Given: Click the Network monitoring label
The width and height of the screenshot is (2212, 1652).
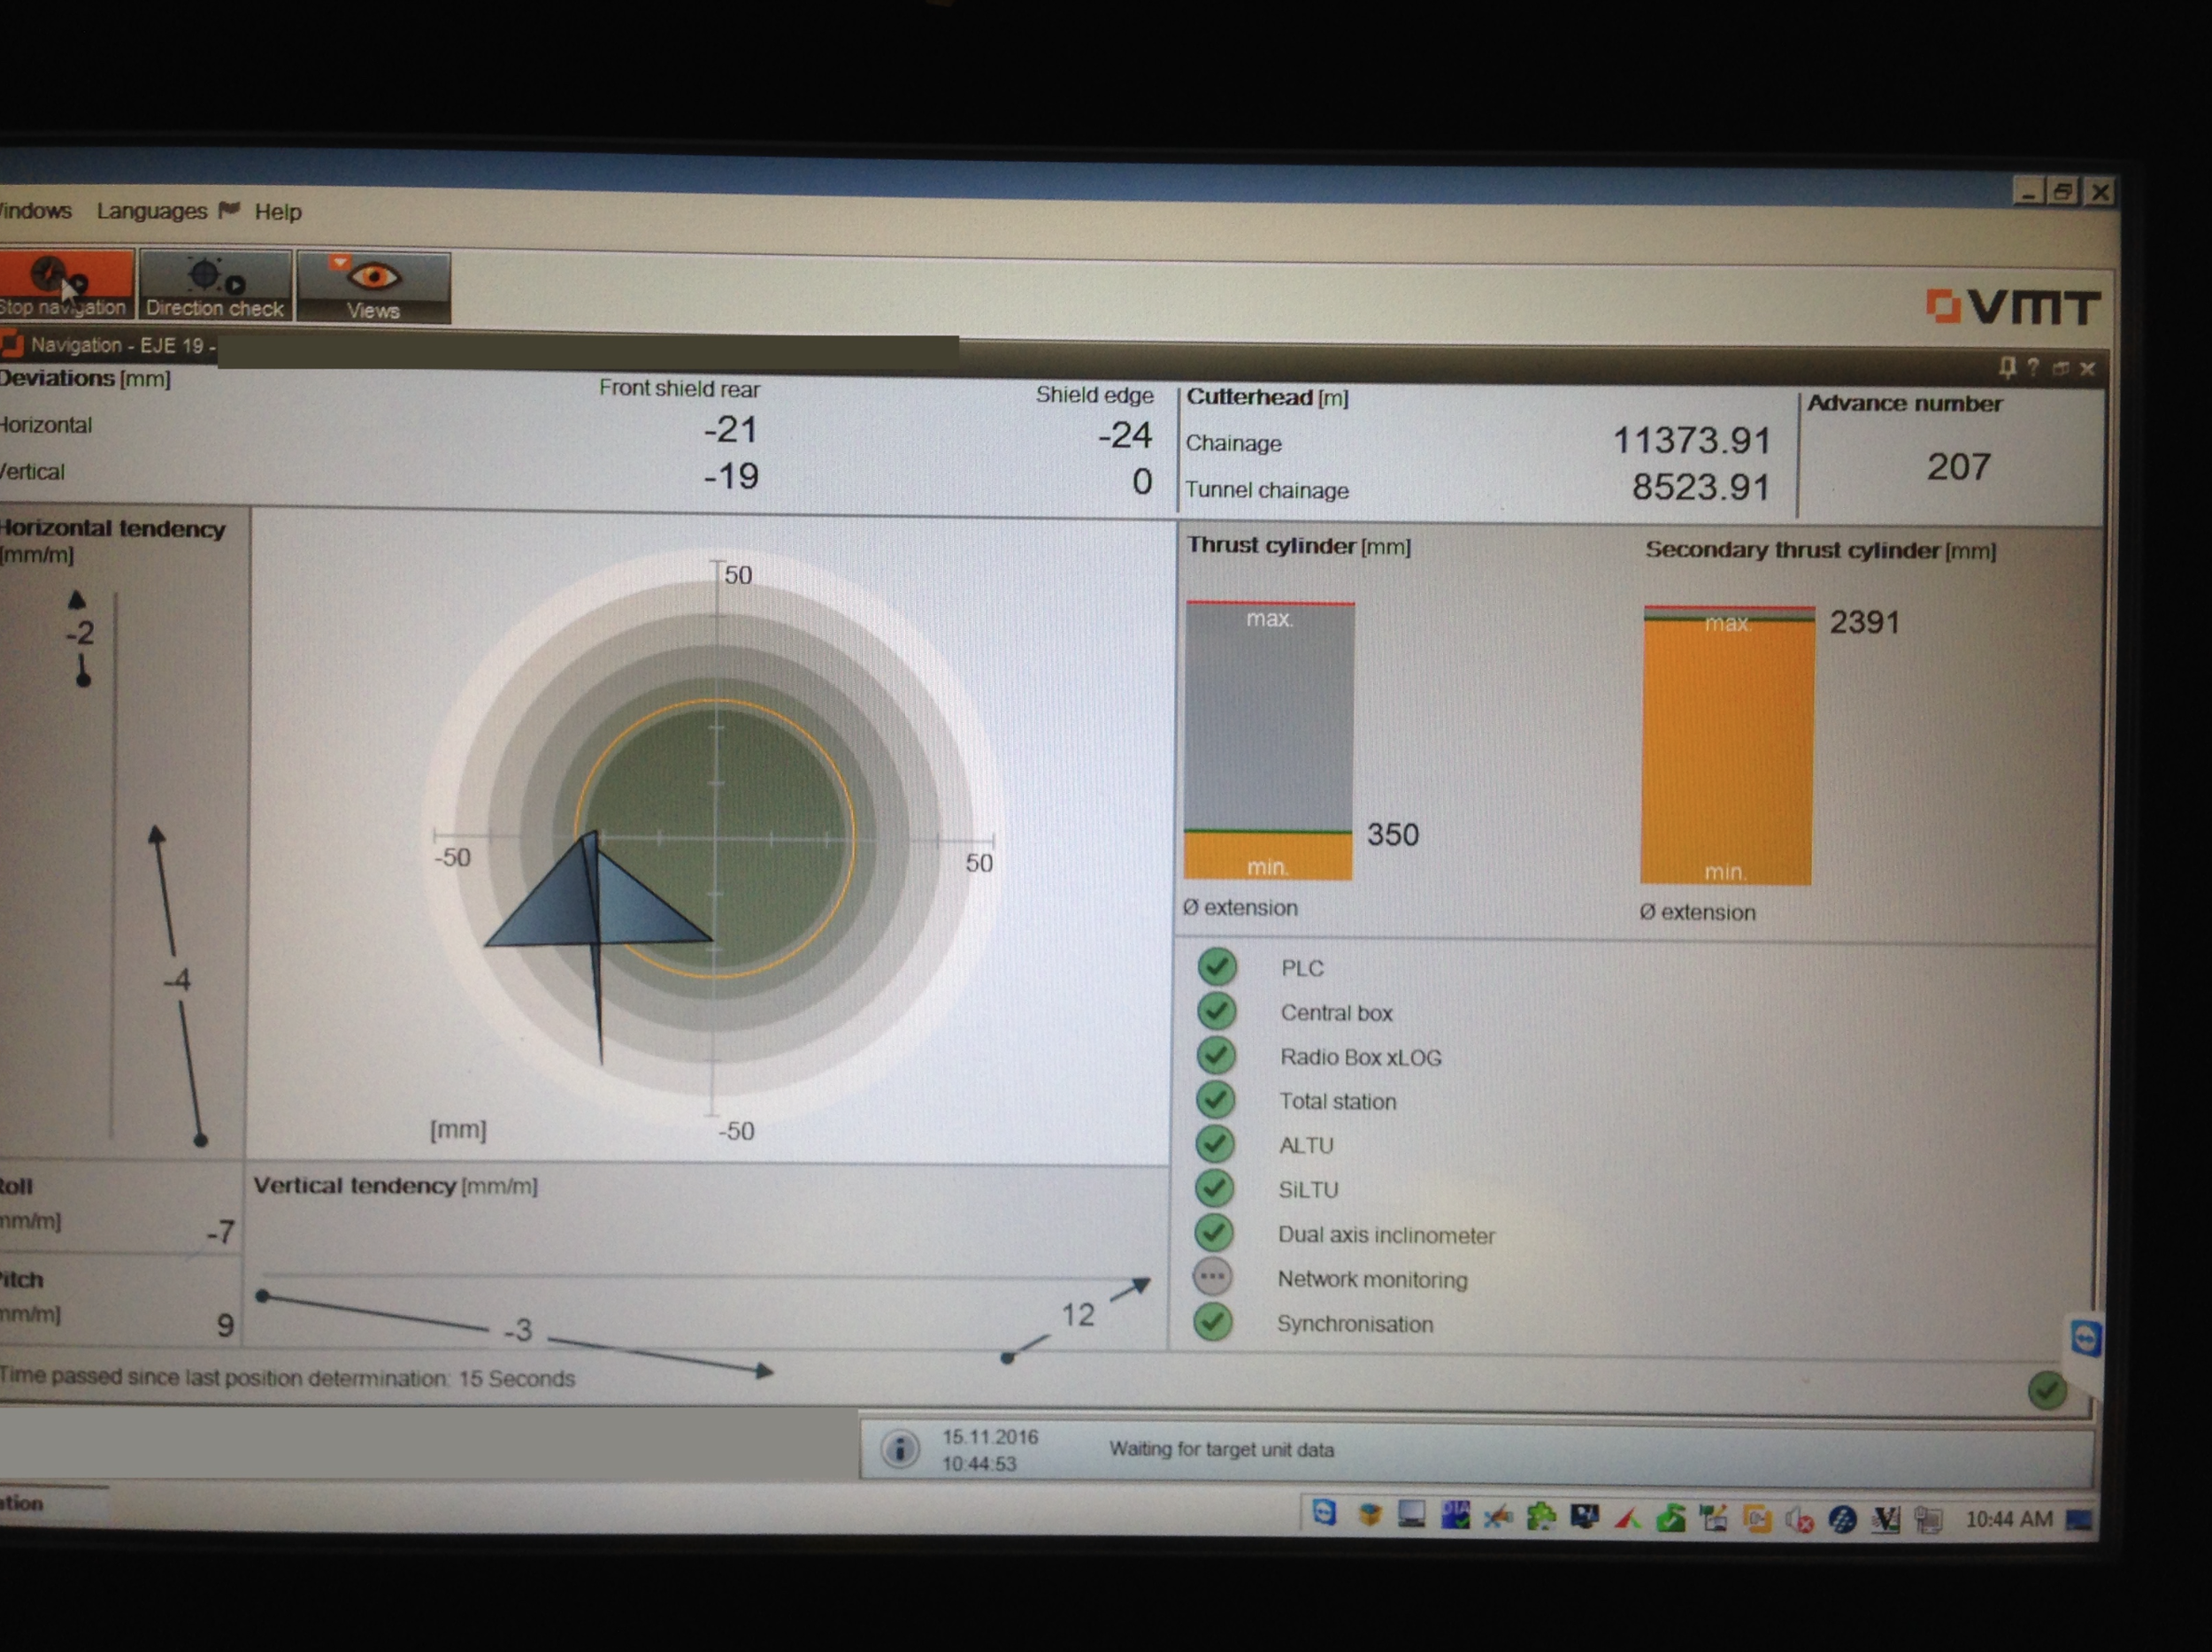Looking at the screenshot, I should 1372,1279.
